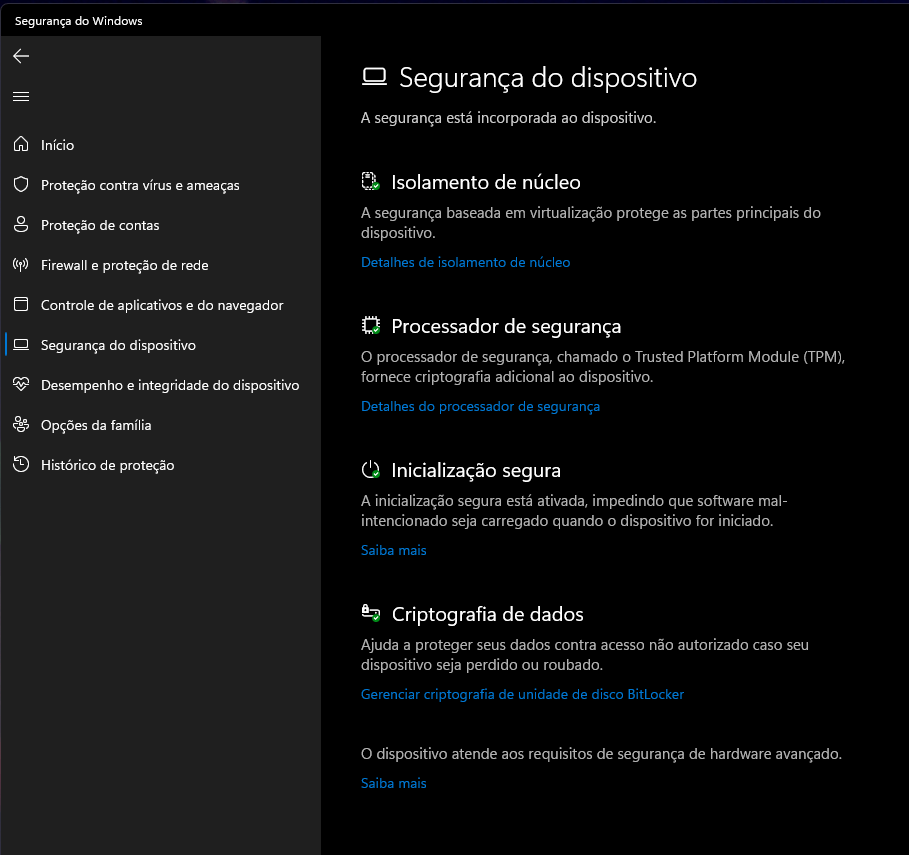909x855 pixels.
Task: Click the virus protection shield icon
Action: (x=21, y=184)
